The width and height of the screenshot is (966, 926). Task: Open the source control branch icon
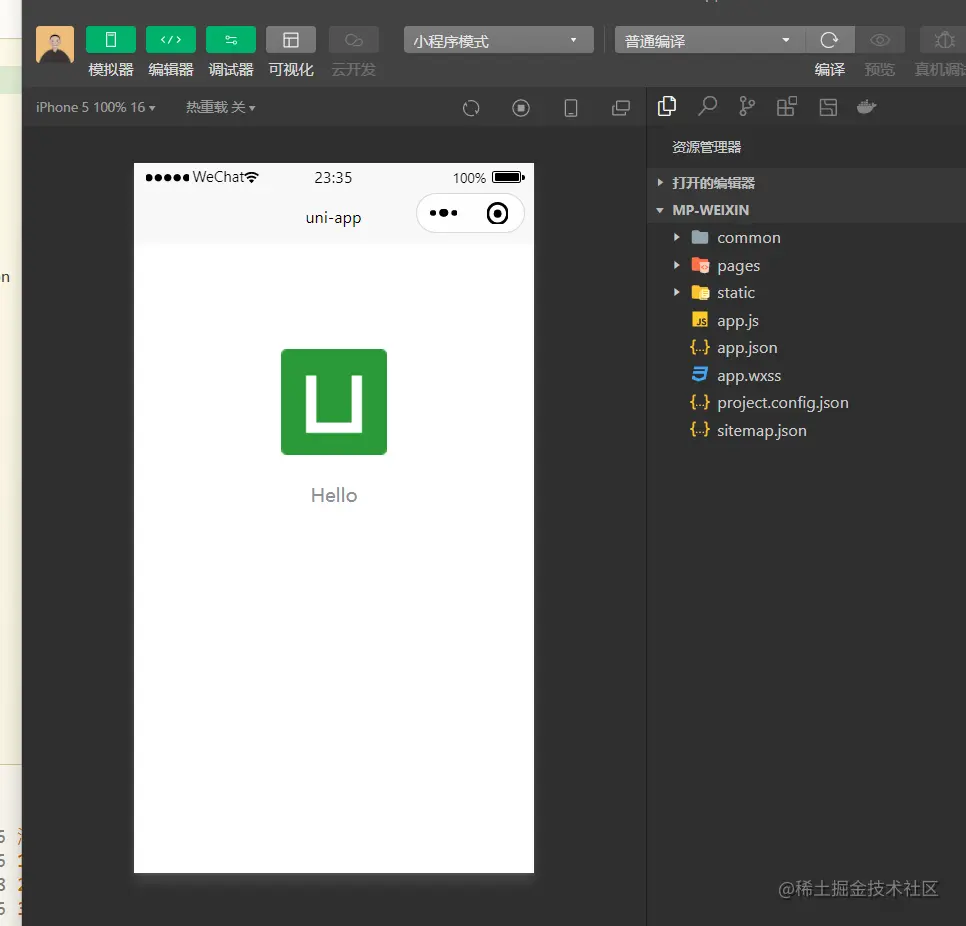(747, 107)
